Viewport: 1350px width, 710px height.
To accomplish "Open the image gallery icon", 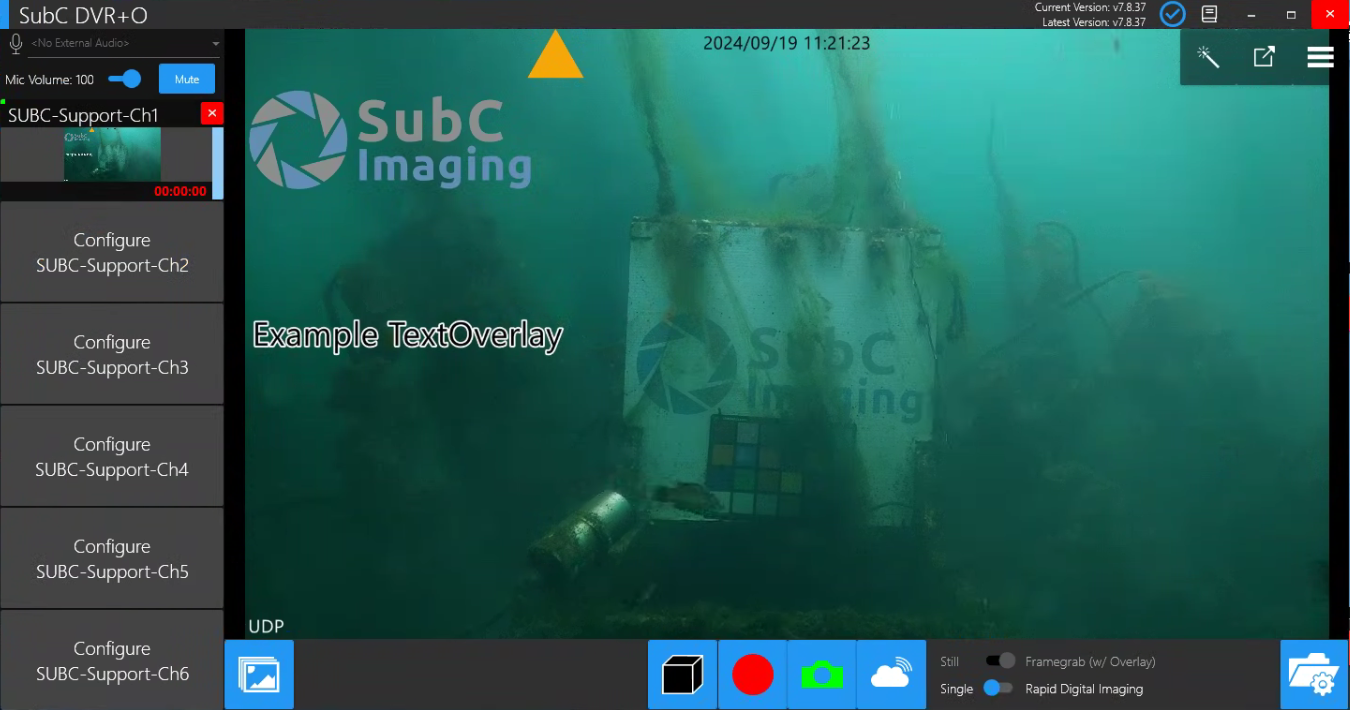I will 259,675.
